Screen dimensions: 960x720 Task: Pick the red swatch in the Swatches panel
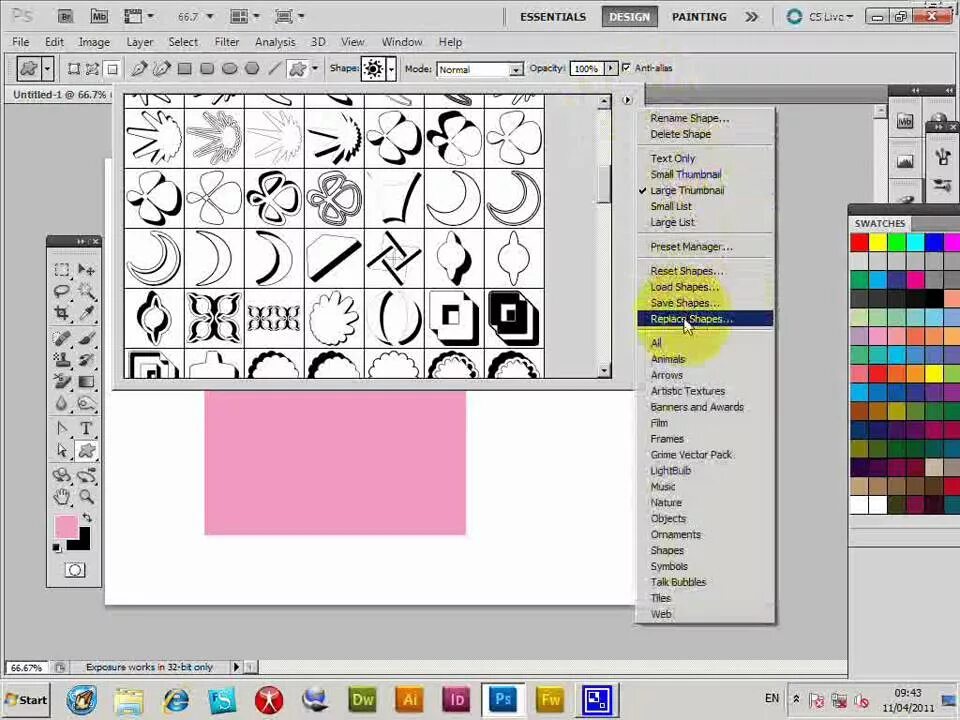[x=860, y=242]
